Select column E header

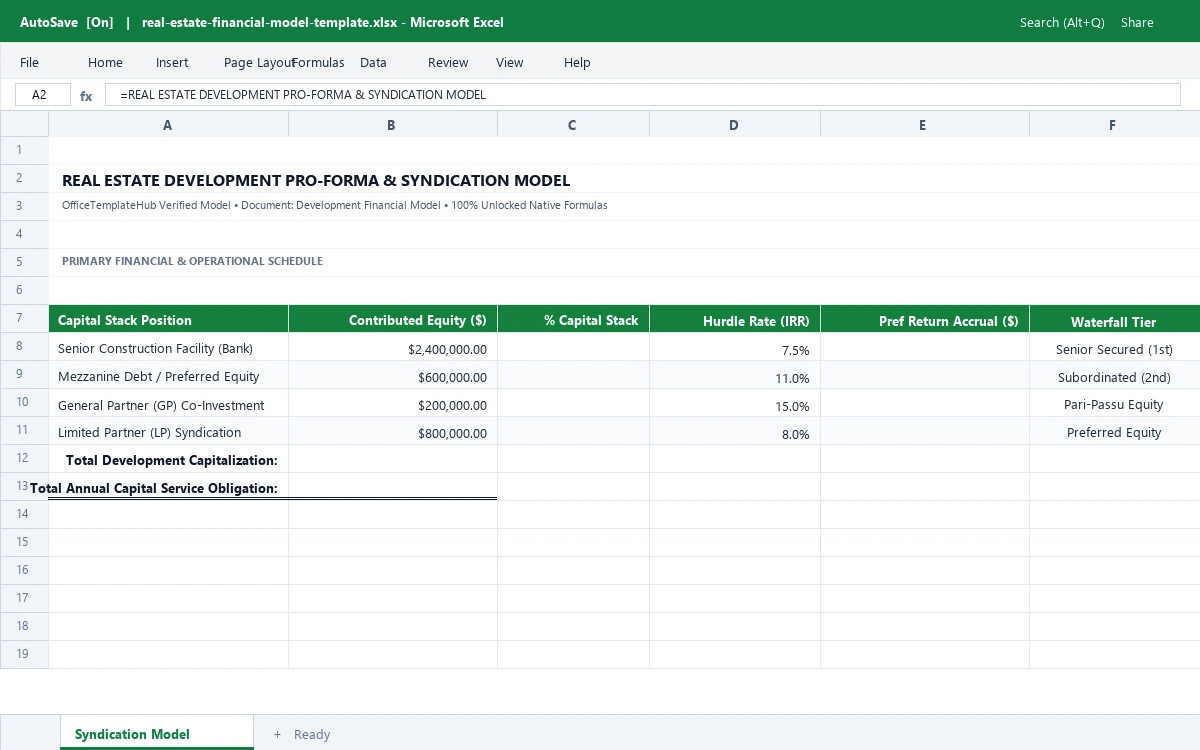924,125
